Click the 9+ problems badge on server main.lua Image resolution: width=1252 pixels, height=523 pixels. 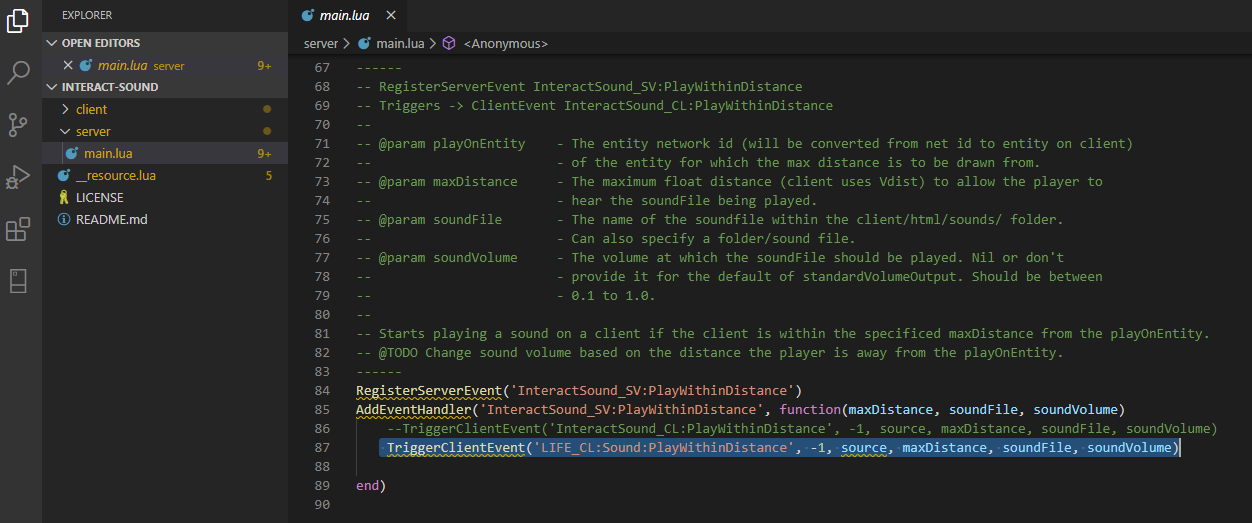click(265, 153)
